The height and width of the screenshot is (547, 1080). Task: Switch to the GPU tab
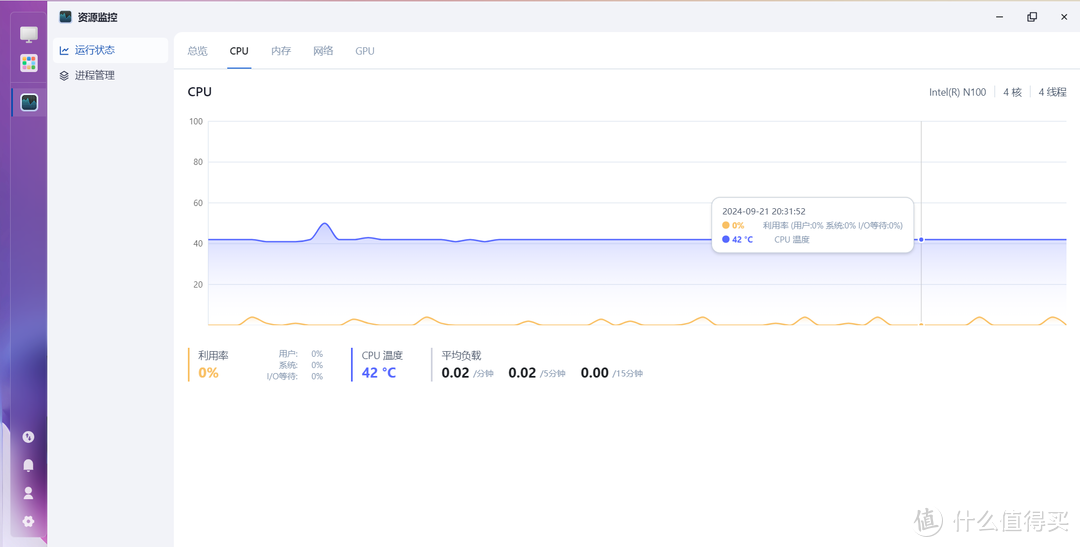coord(365,51)
